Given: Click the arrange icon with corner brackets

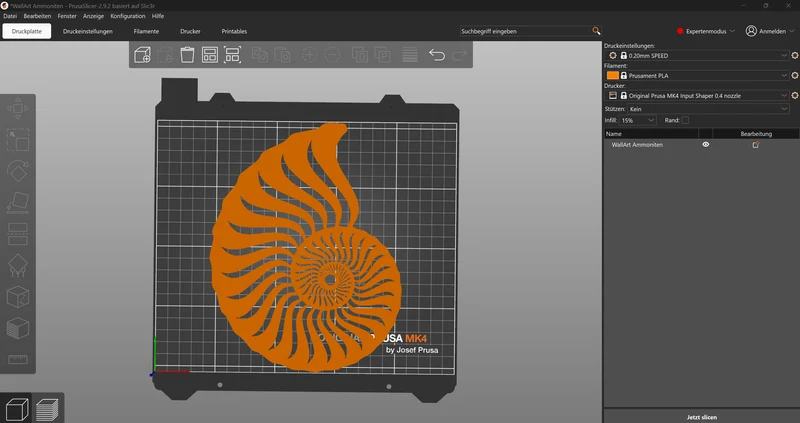Looking at the screenshot, I should 232,55.
